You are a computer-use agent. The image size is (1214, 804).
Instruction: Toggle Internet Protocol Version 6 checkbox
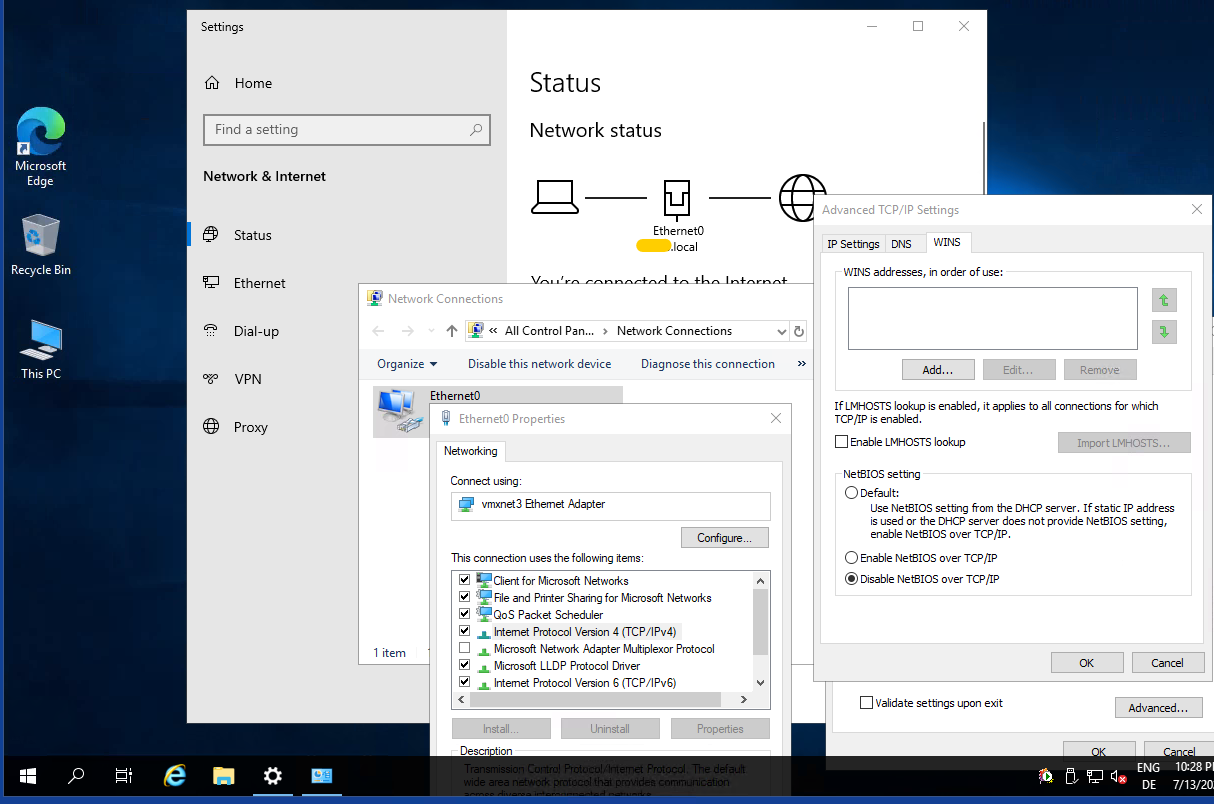click(x=464, y=682)
